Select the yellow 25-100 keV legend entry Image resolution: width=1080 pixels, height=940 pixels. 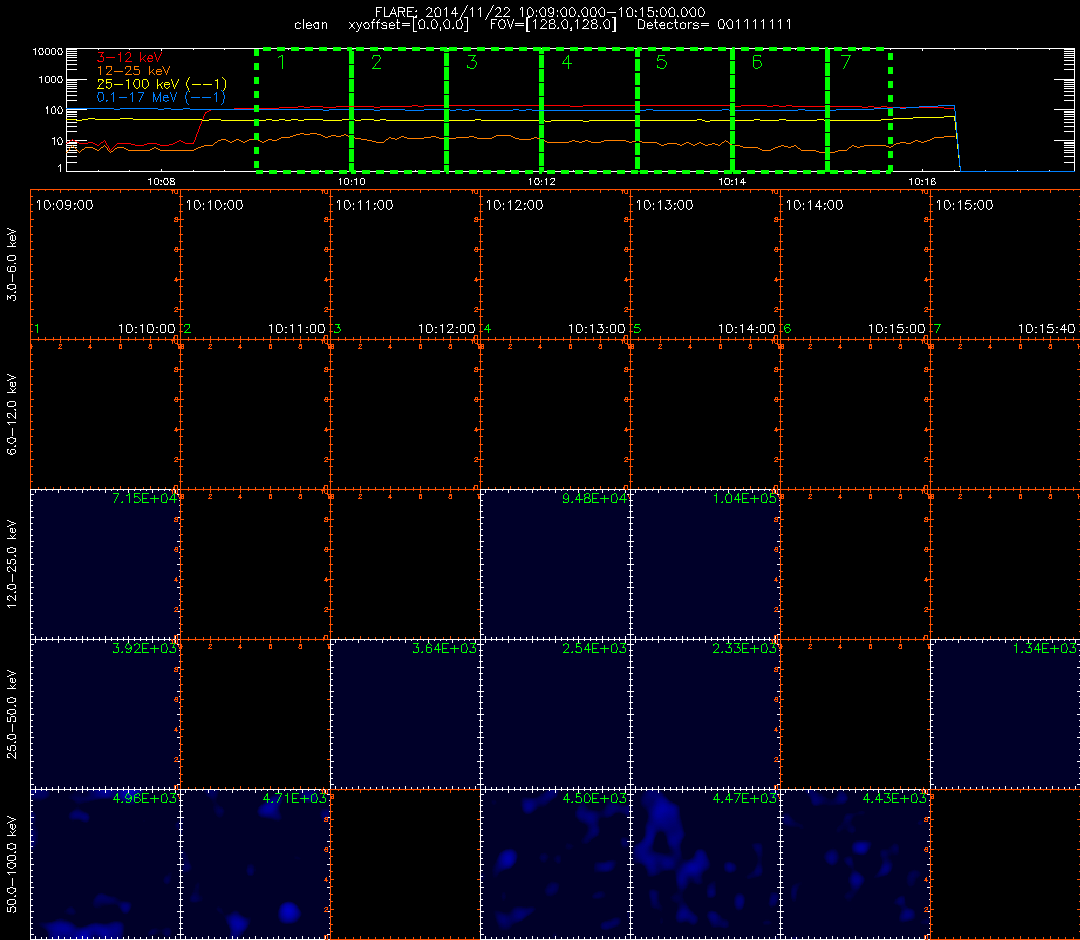(x=161, y=84)
